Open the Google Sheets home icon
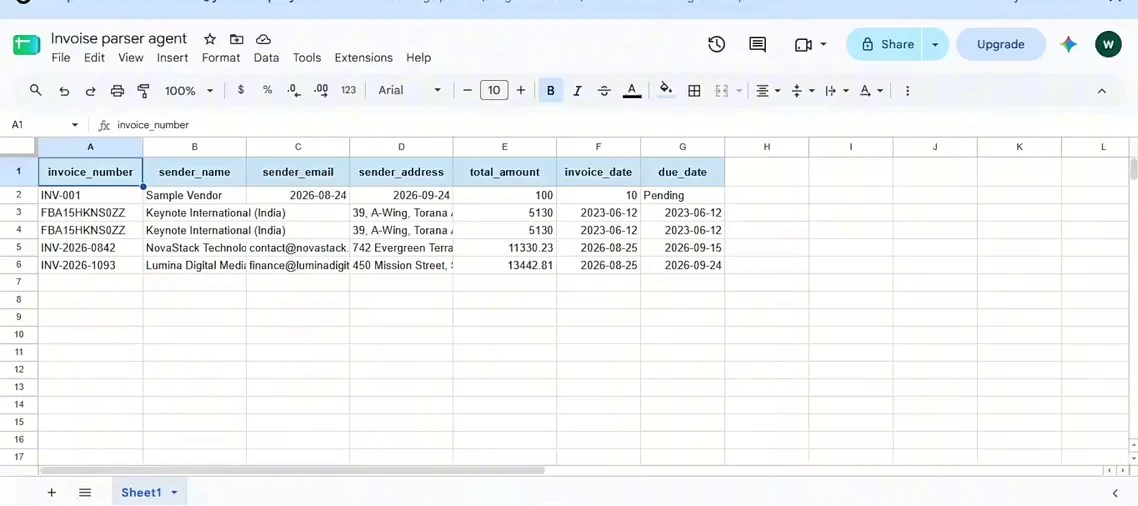Image resolution: width=1138 pixels, height=506 pixels. coord(27,45)
